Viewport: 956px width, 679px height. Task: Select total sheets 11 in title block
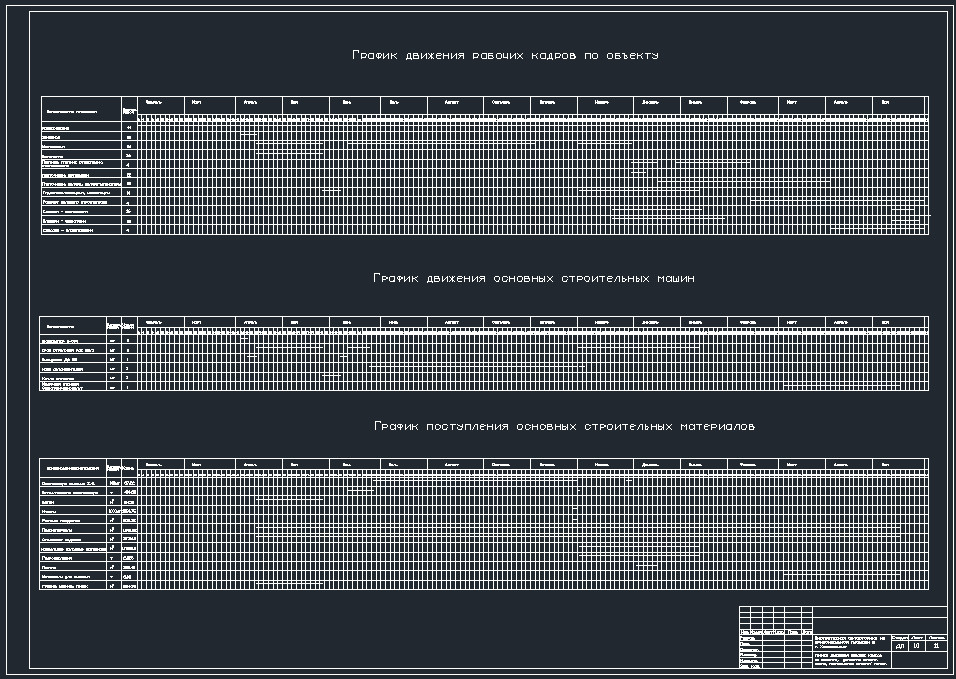pyautogui.click(x=937, y=647)
